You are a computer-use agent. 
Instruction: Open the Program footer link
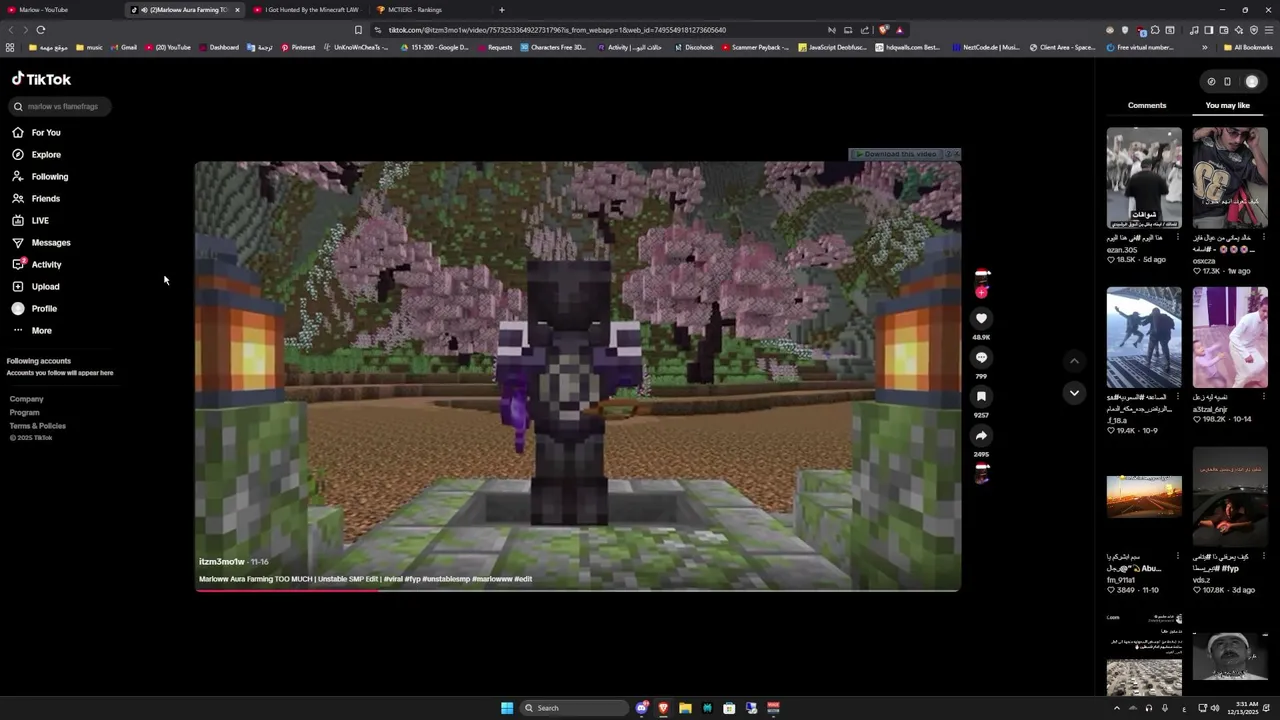pos(24,412)
